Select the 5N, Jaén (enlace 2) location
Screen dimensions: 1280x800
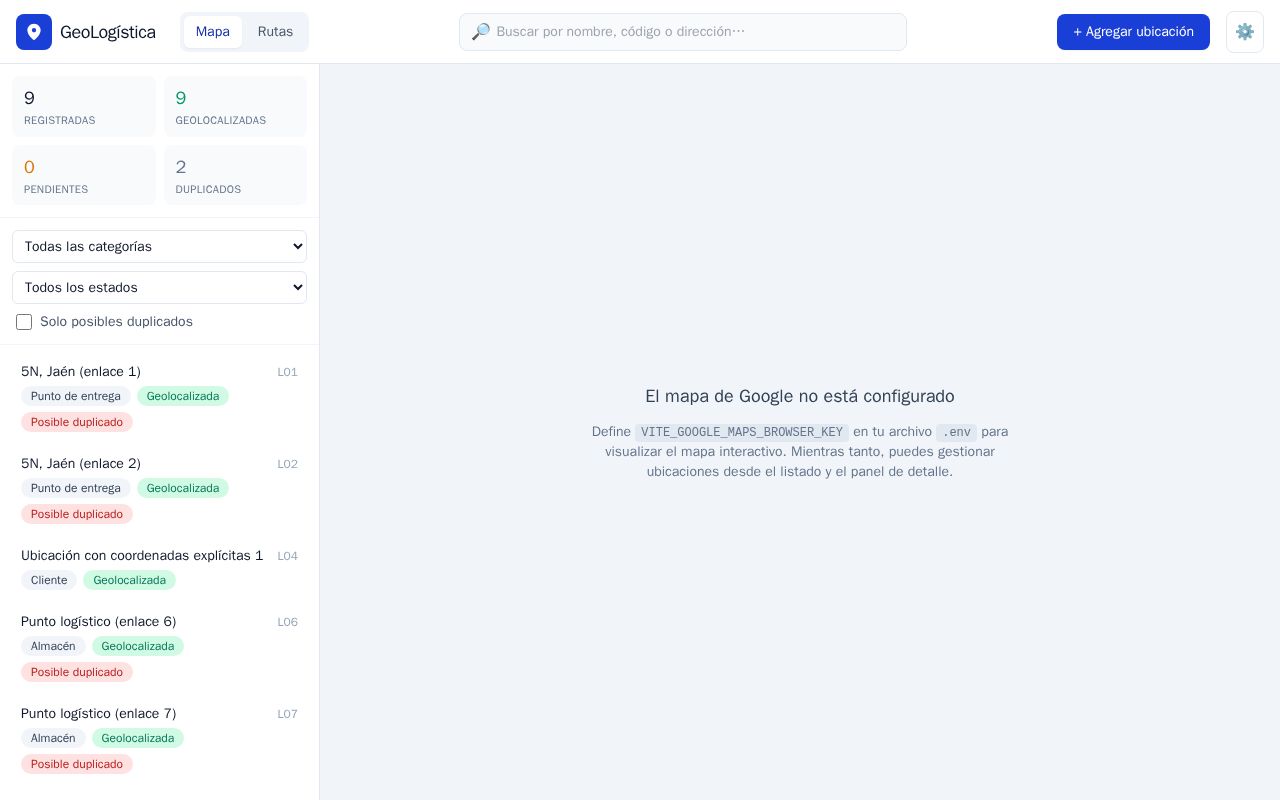(159, 489)
